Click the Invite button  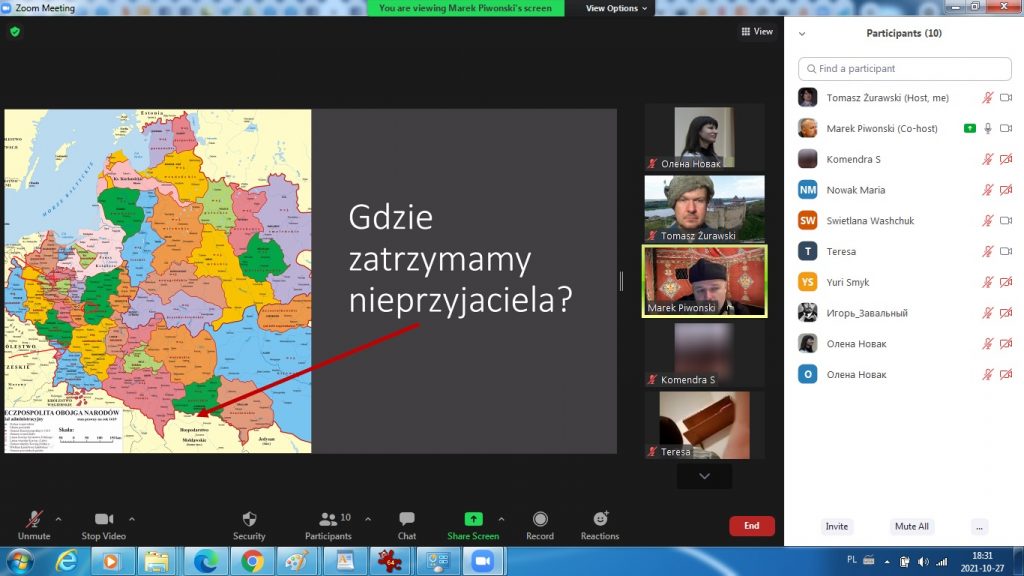coord(837,526)
